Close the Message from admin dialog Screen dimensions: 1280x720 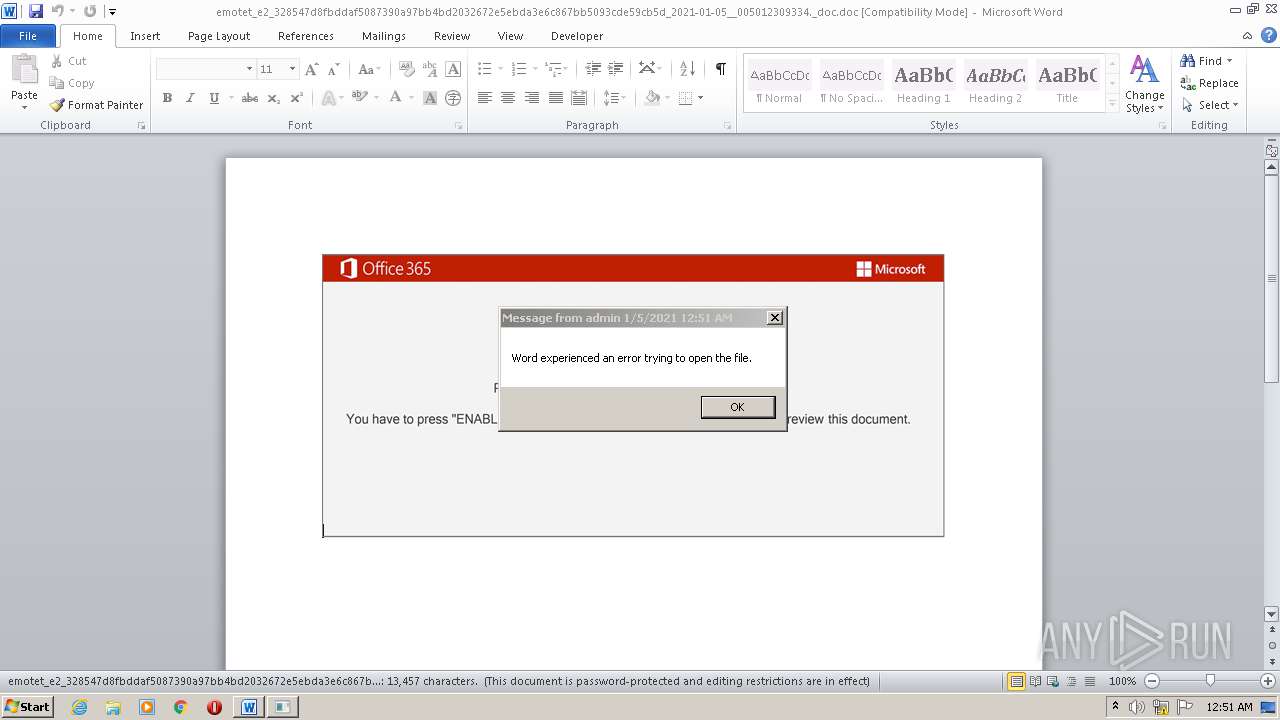pos(774,318)
